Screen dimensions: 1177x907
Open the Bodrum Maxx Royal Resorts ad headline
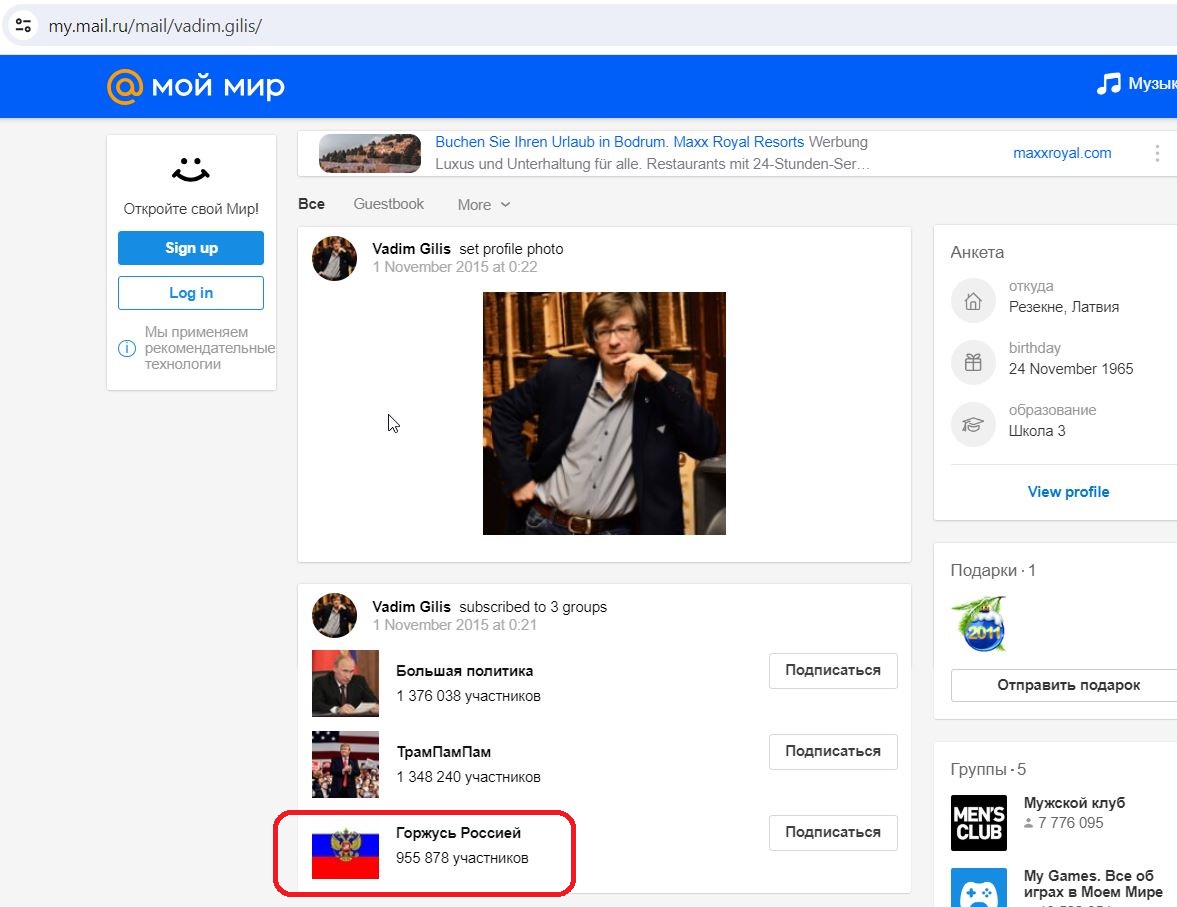click(619, 142)
